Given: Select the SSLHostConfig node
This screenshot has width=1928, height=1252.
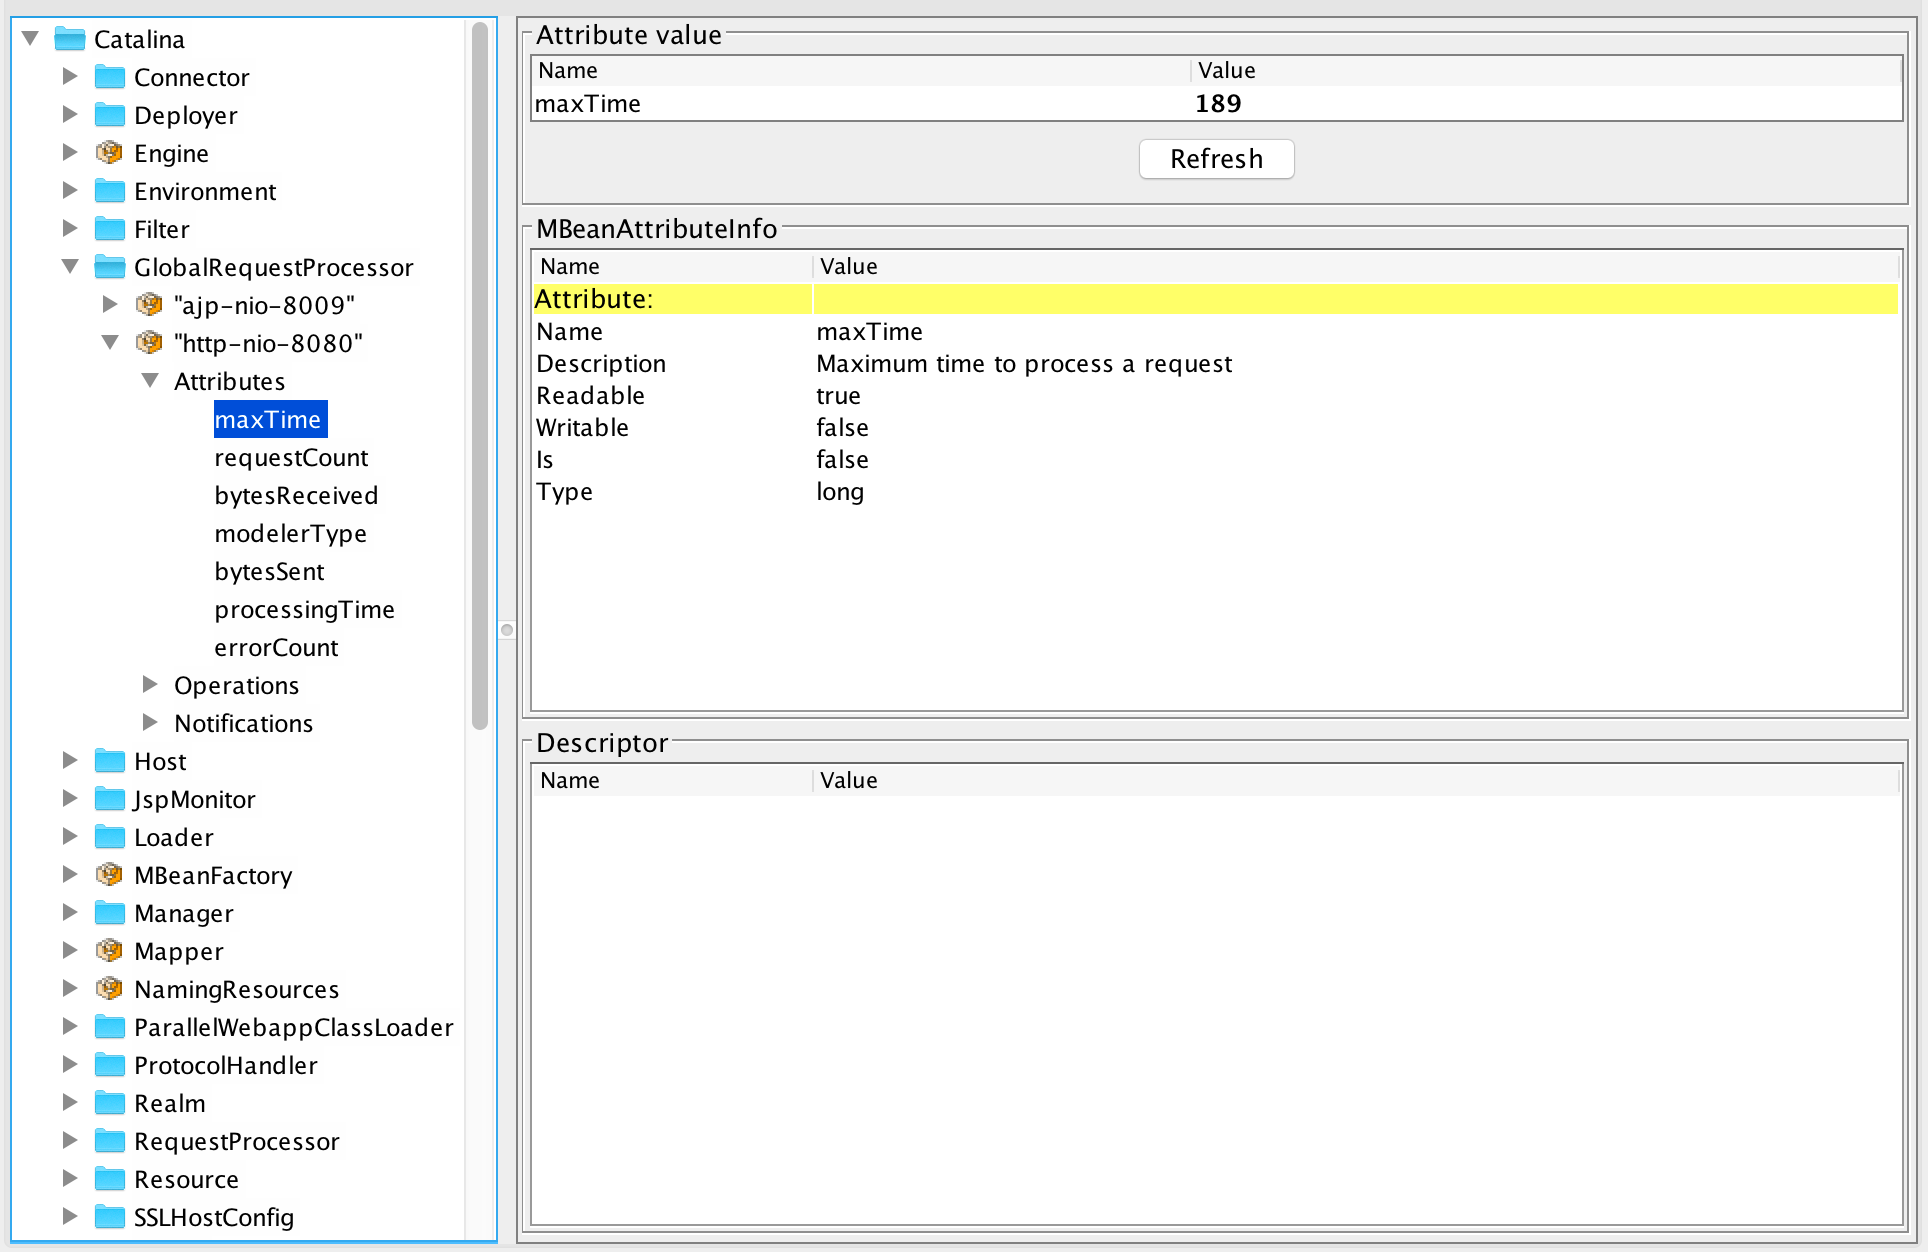Looking at the screenshot, I should 213,1217.
